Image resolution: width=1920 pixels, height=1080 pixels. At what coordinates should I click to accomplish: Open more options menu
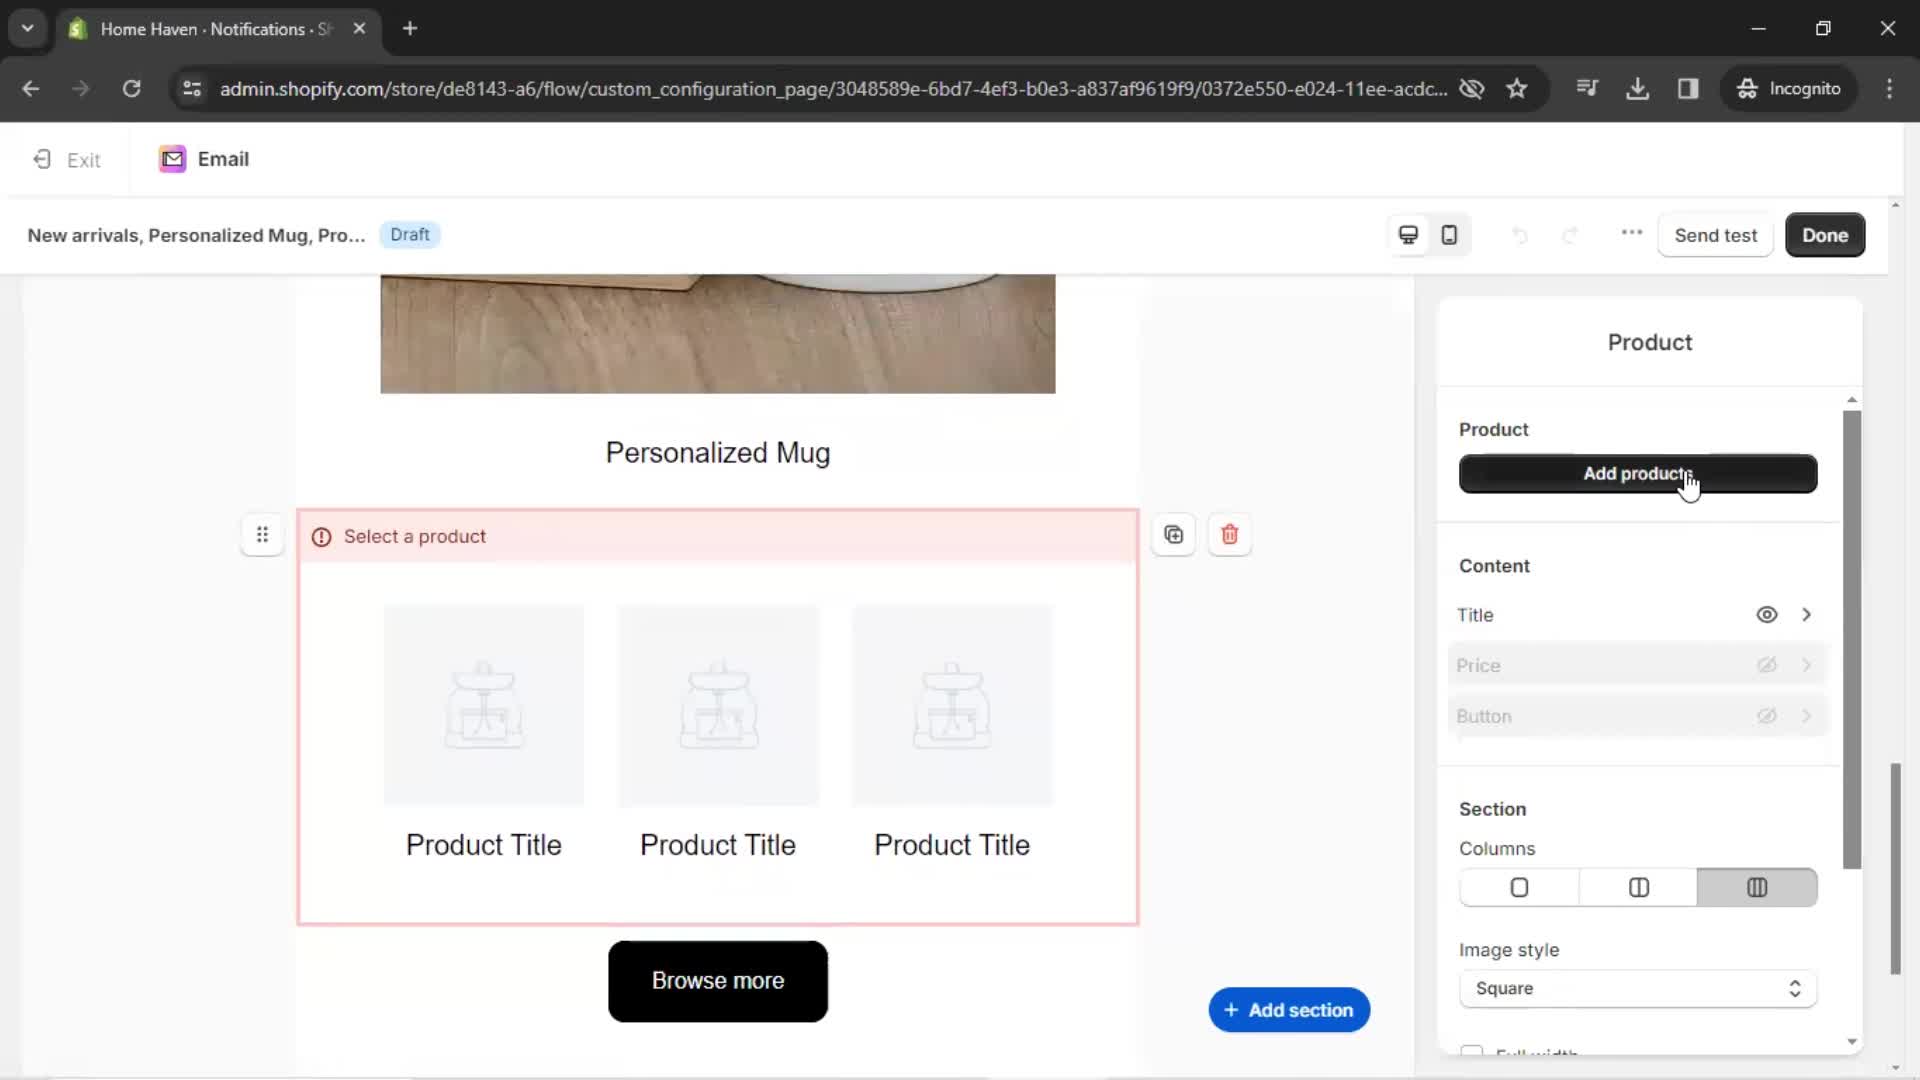[x=1631, y=235]
